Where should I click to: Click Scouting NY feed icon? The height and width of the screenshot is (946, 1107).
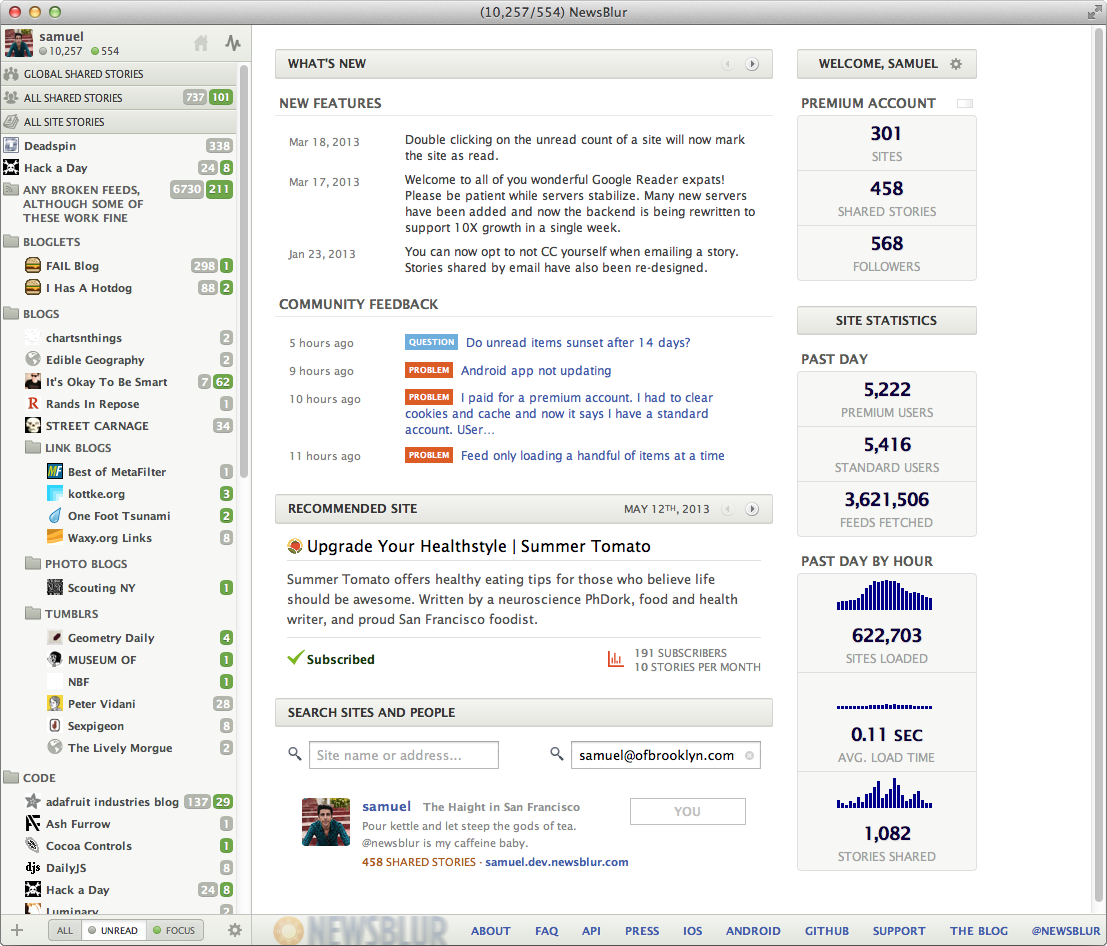tap(54, 587)
